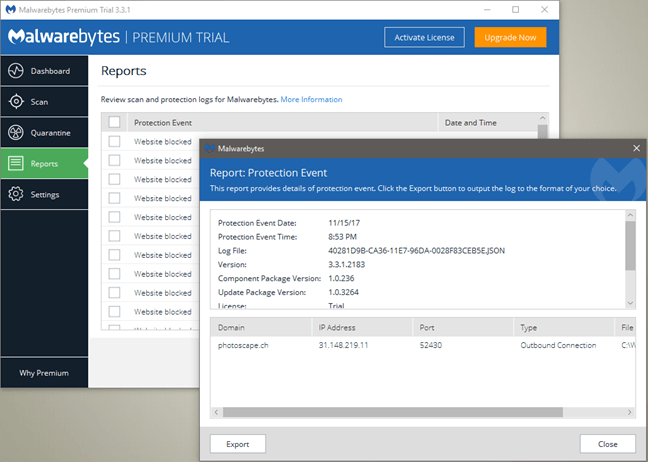Click right arrow of horizontal table scrollbar
Screen dimensions: 648x462
point(629,412)
